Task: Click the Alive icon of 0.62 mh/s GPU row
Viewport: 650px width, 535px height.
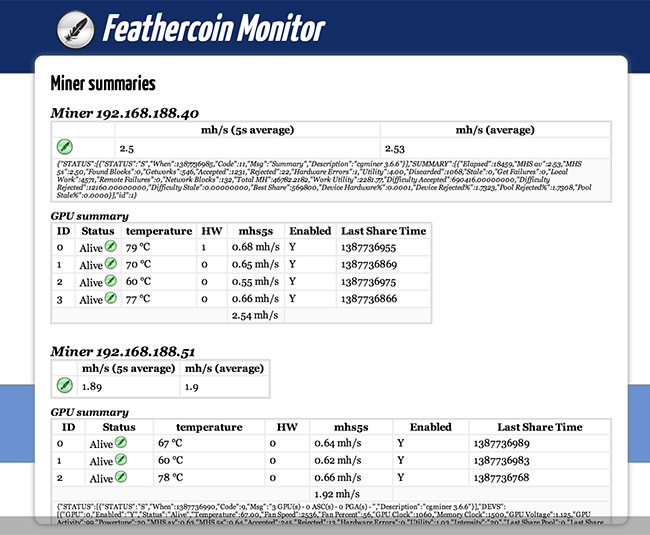Action: tap(121, 460)
